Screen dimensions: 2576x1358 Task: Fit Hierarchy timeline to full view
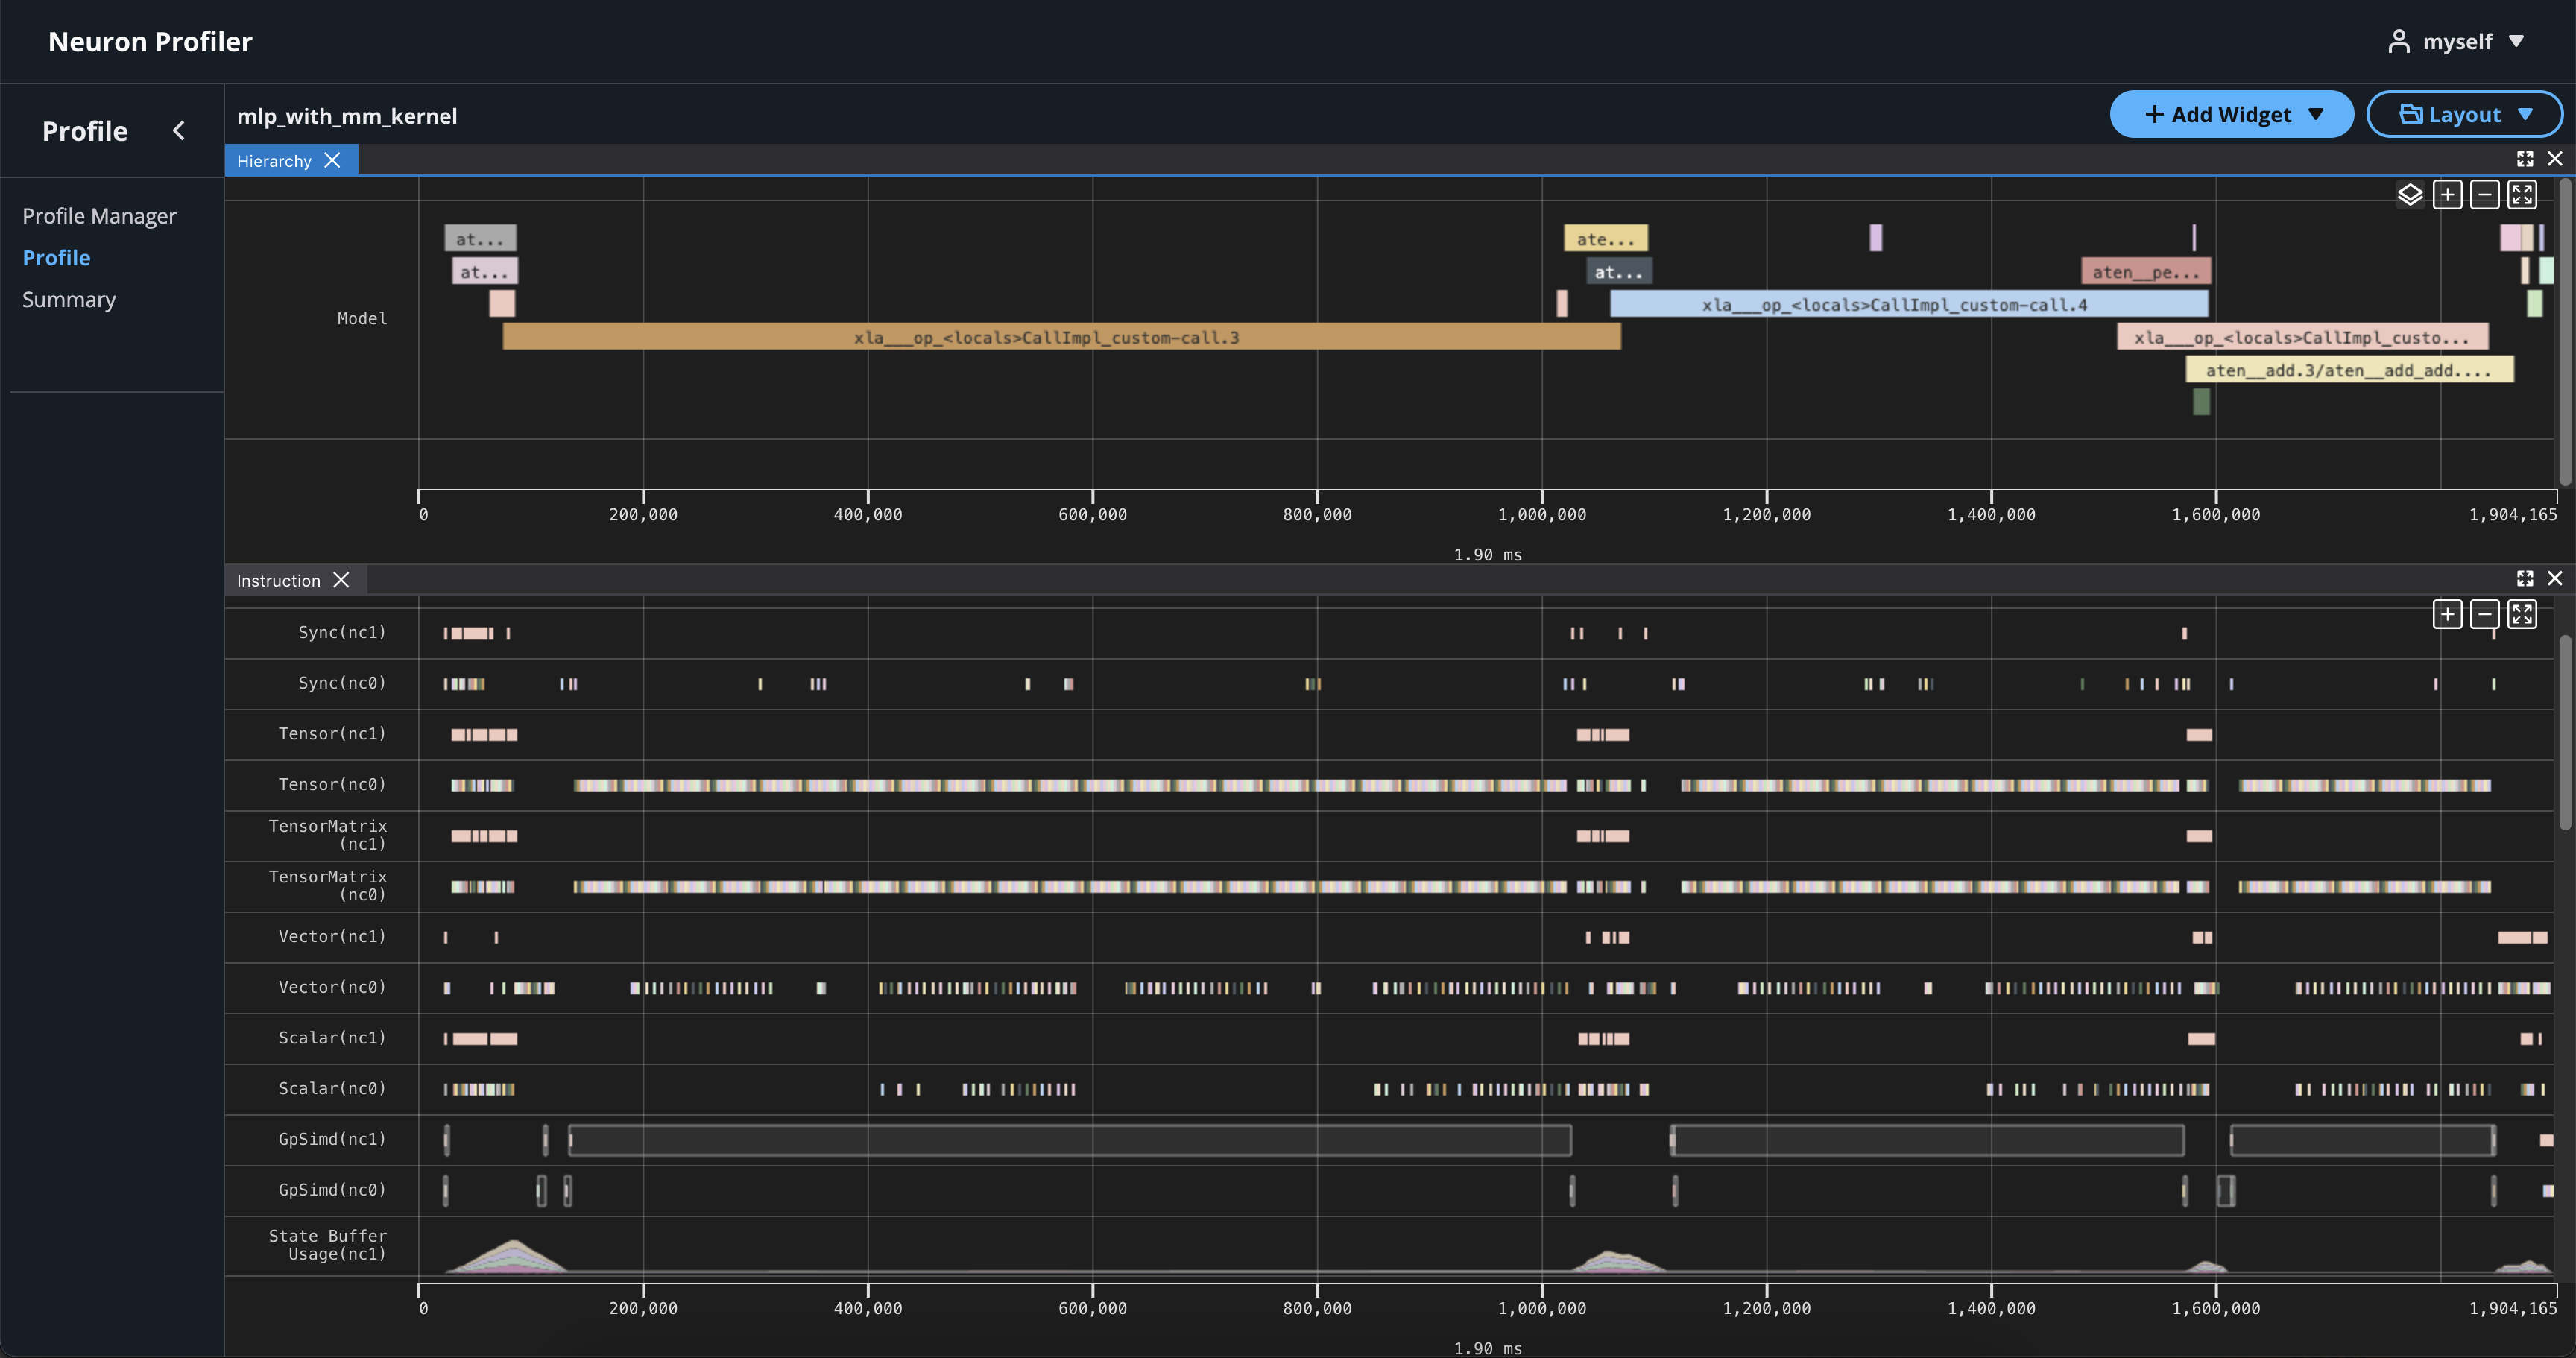tap(2521, 194)
